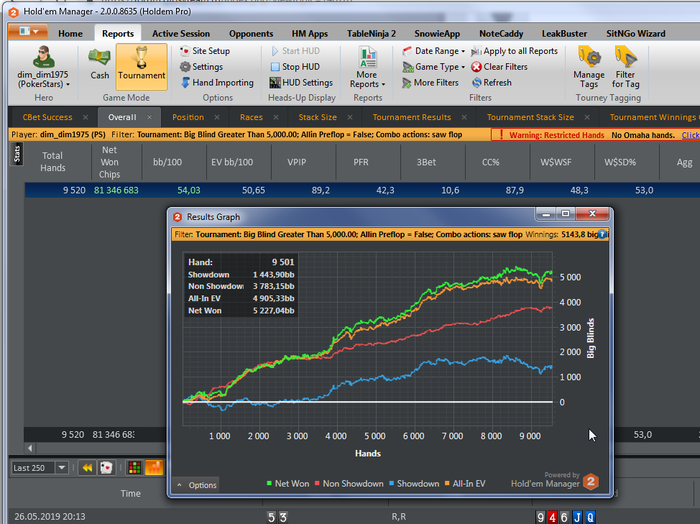Open Site Setup
Screen dimensions: 700x524
click(205, 51)
